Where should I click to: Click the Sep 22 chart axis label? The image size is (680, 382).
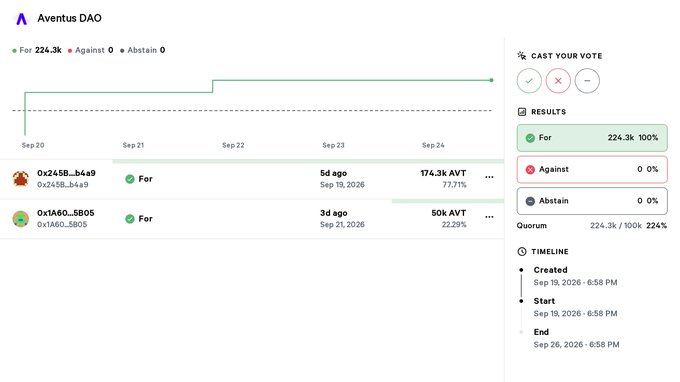click(x=233, y=145)
